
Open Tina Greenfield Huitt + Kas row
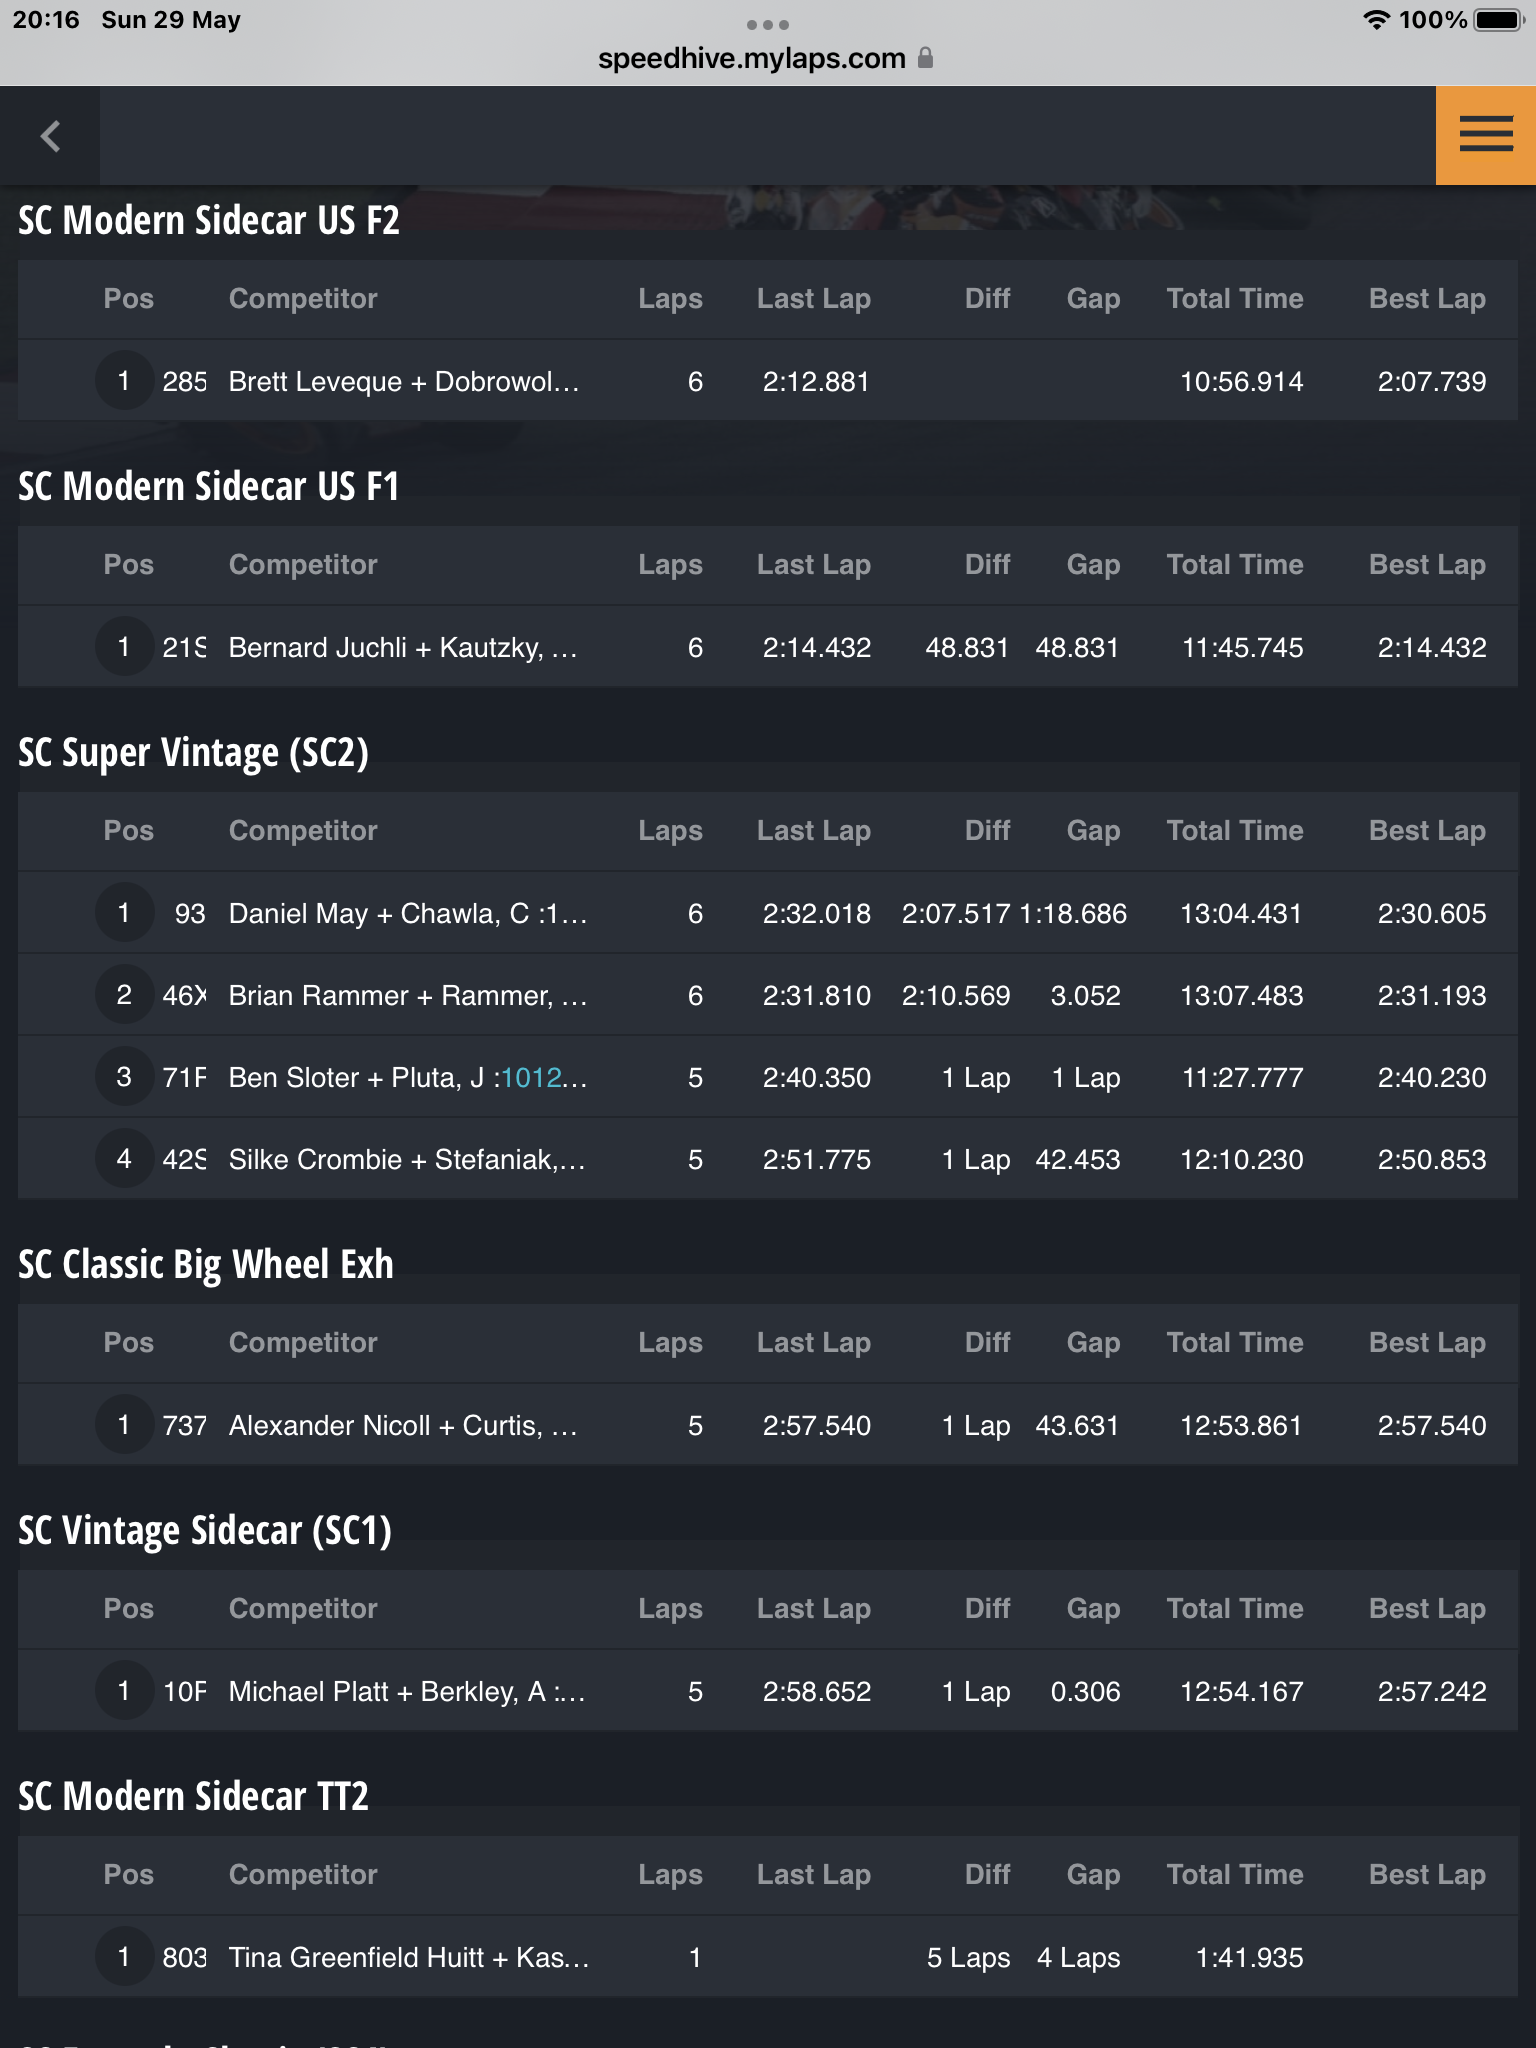768,1957
